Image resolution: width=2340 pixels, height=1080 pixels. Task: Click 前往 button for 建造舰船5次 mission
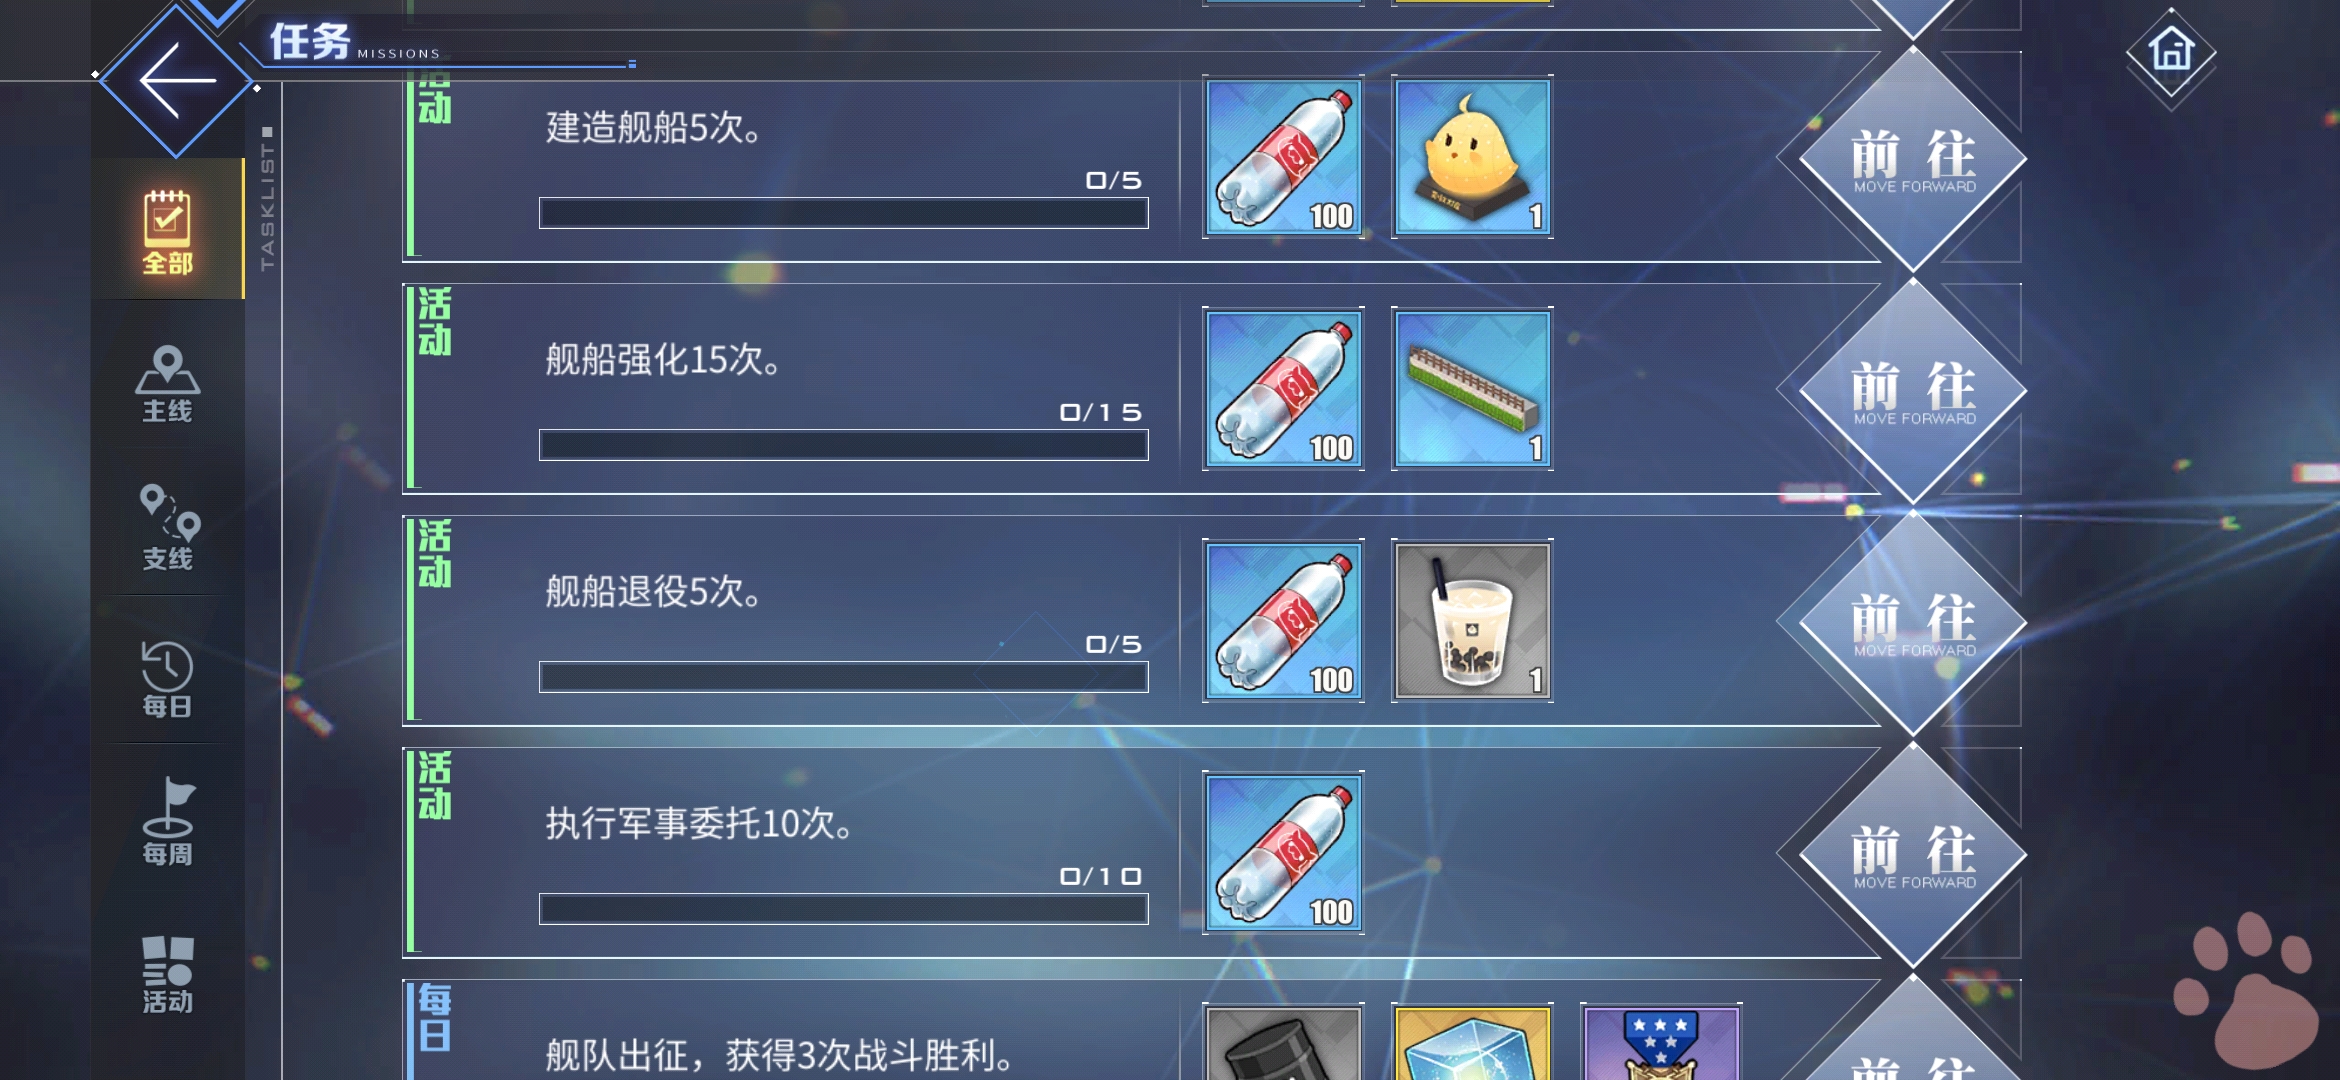click(1912, 160)
